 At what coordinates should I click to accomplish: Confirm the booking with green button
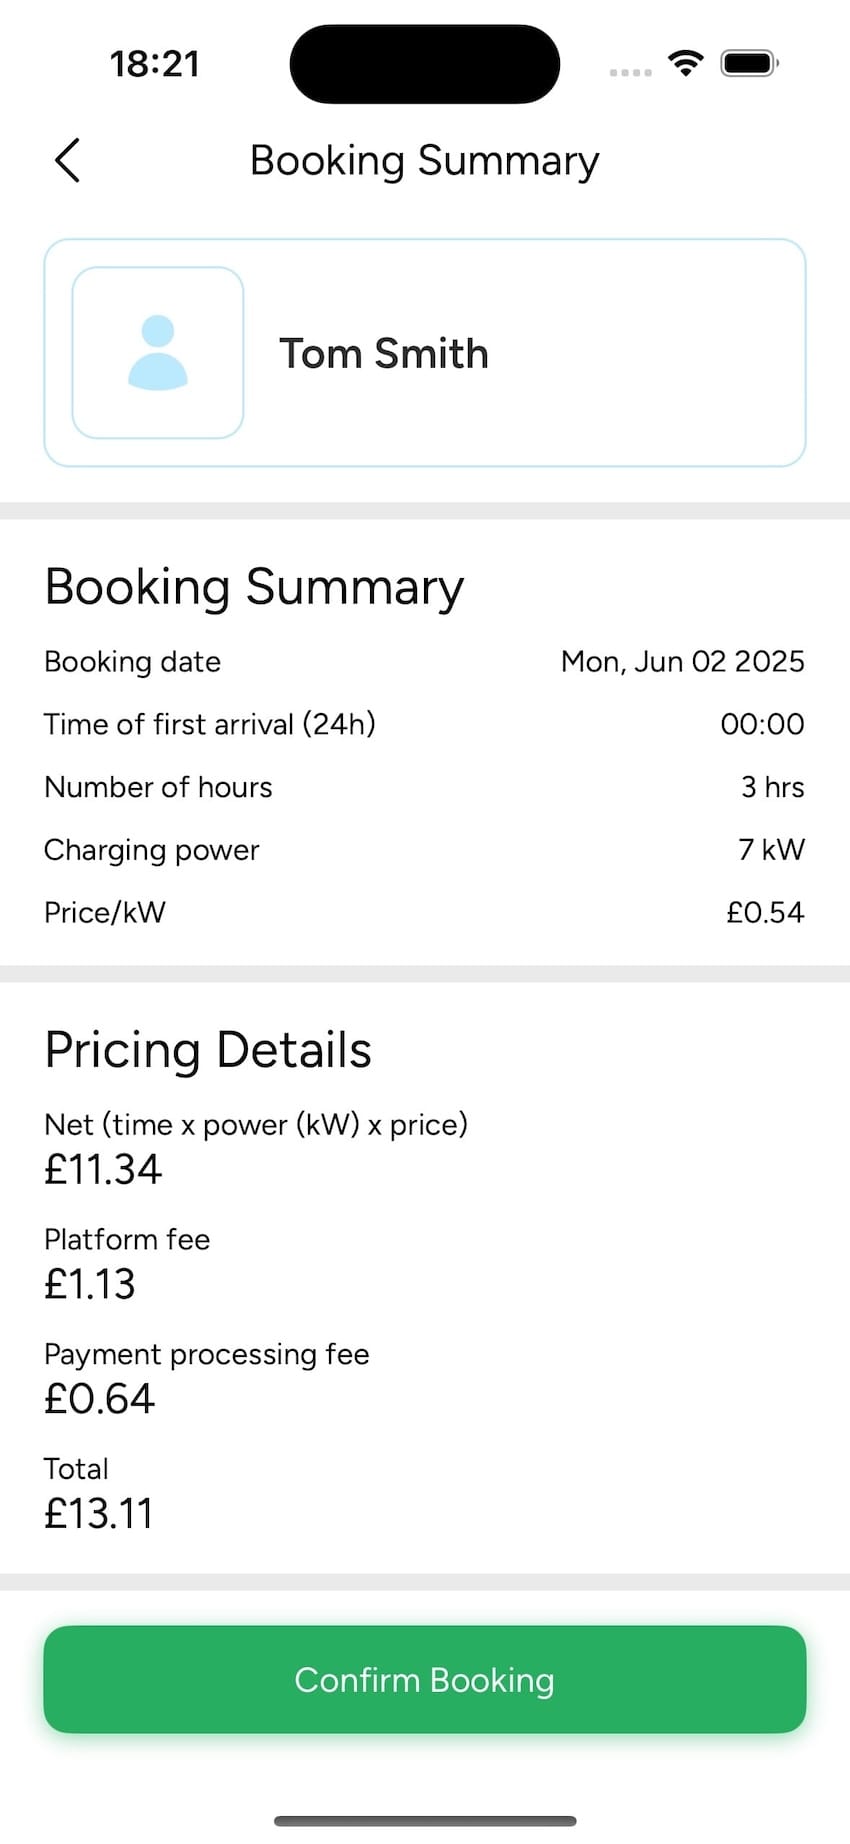[x=425, y=1680]
